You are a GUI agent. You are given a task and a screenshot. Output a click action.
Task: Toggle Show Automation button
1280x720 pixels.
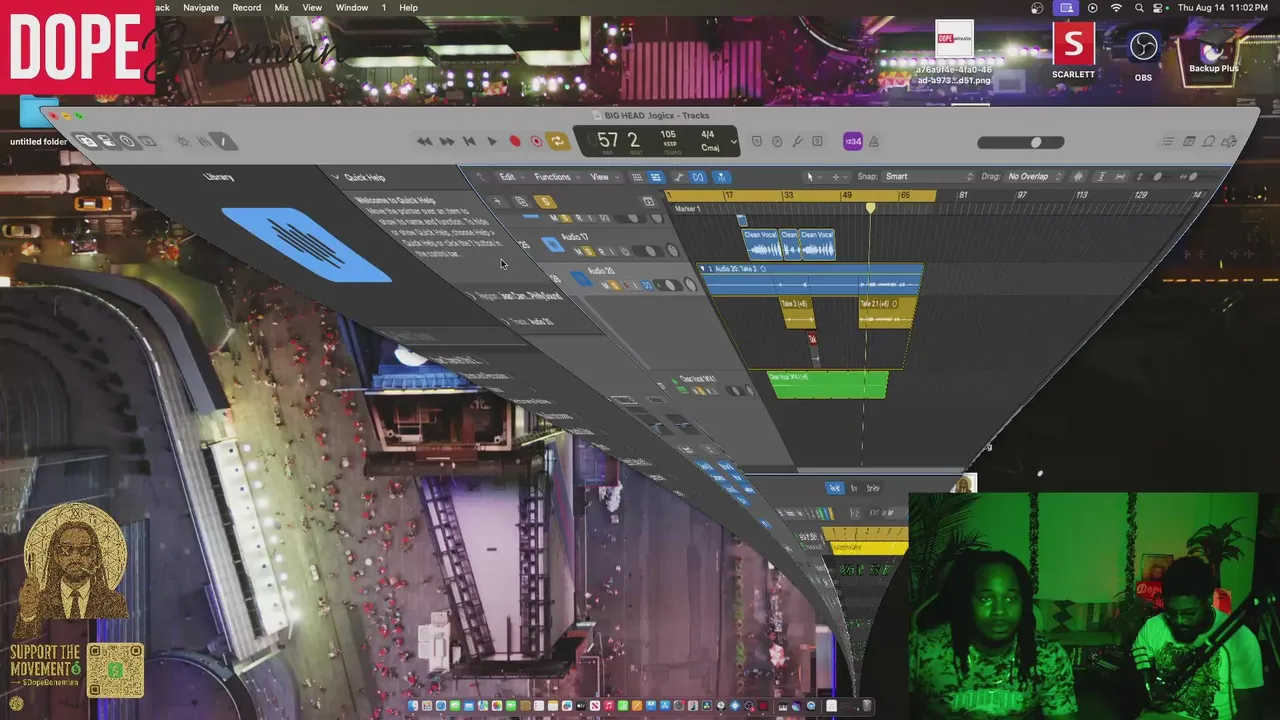680,177
